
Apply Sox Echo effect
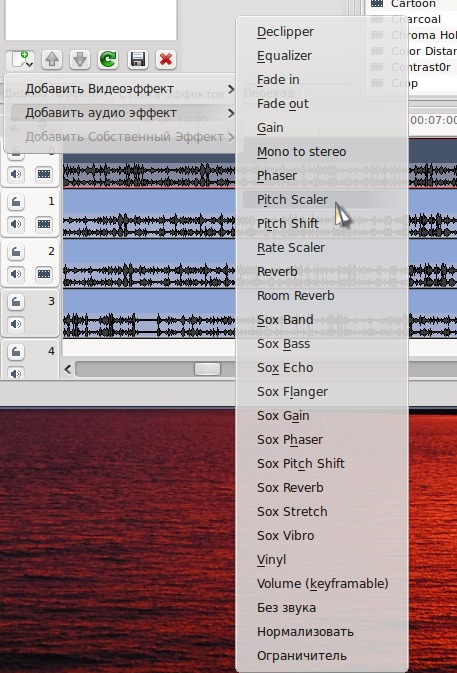[x=322, y=368]
